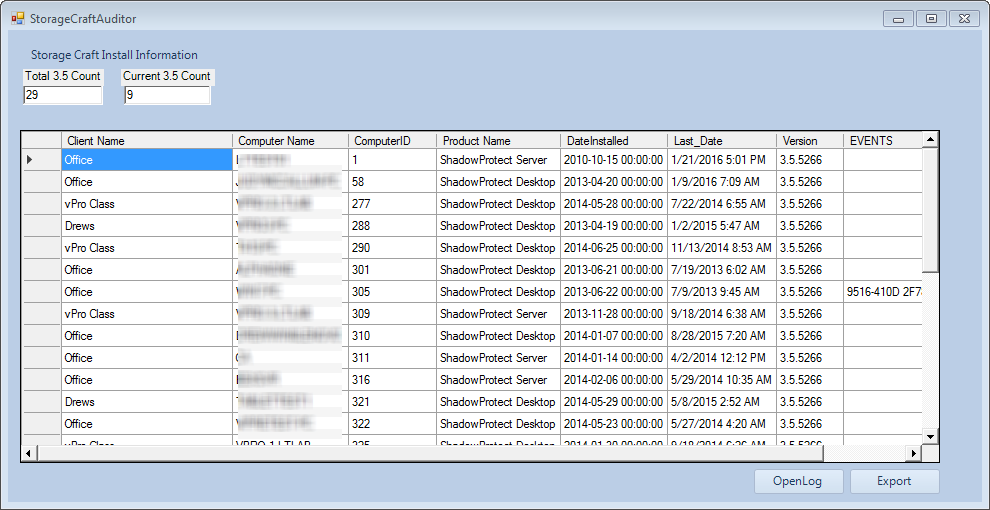Click the vertical scrollbar thumb
This screenshot has height=510, width=990.
click(x=930, y=210)
